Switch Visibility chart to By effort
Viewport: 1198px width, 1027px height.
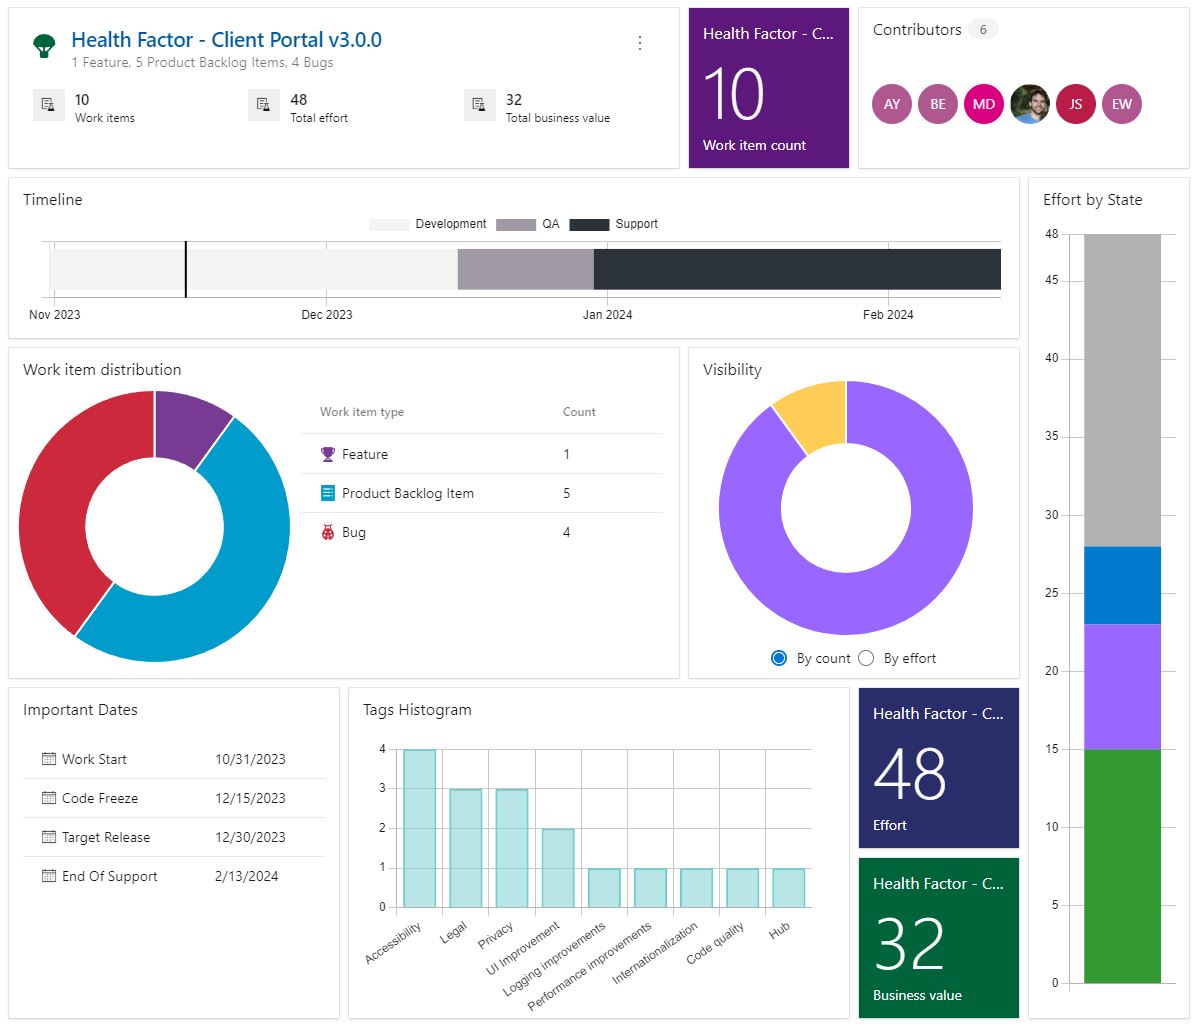pos(866,658)
